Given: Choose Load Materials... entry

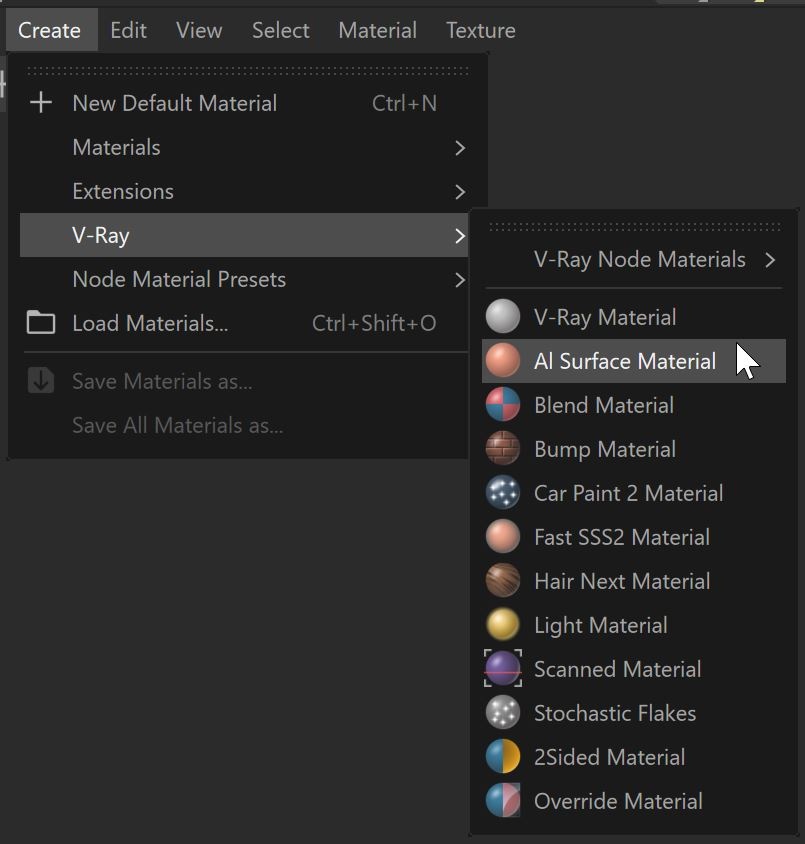Looking at the screenshot, I should pyautogui.click(x=244, y=323).
